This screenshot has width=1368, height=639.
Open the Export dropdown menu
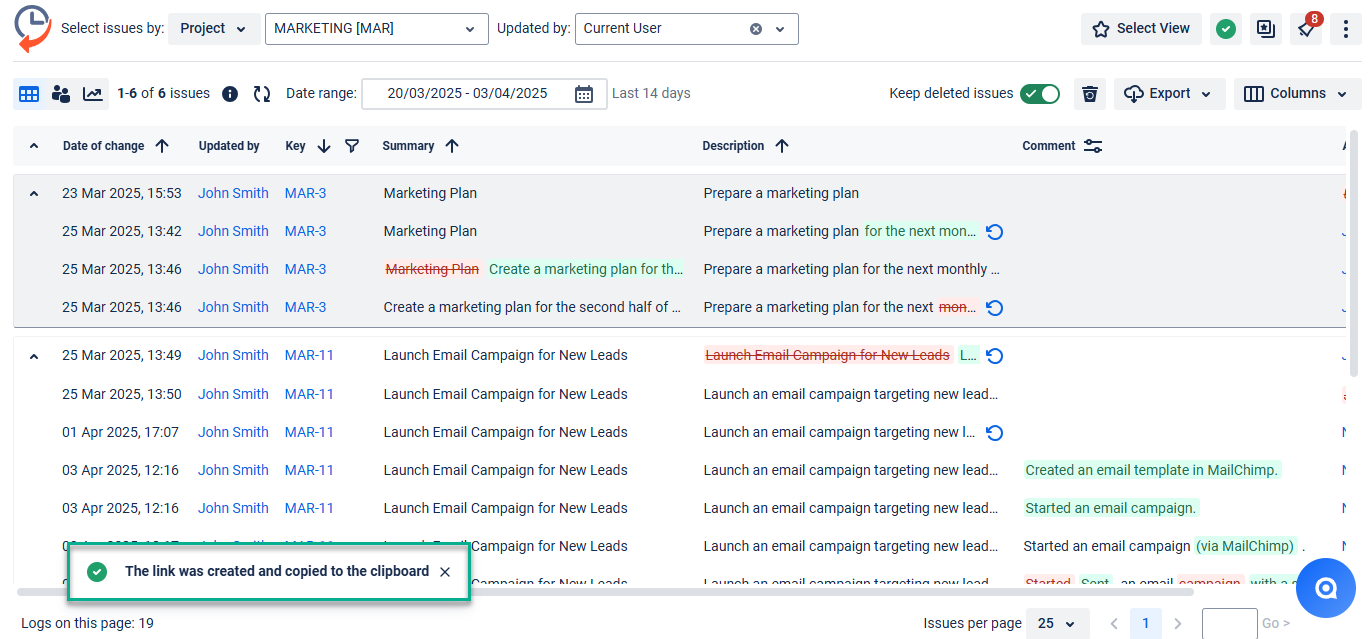coord(1169,94)
